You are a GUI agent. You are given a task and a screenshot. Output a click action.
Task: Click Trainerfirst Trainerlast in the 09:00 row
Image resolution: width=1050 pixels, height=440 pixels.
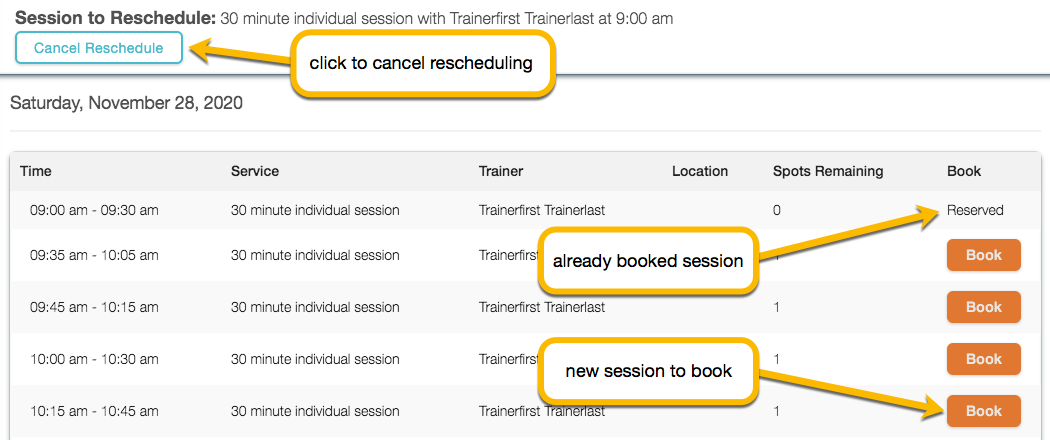coord(542,210)
